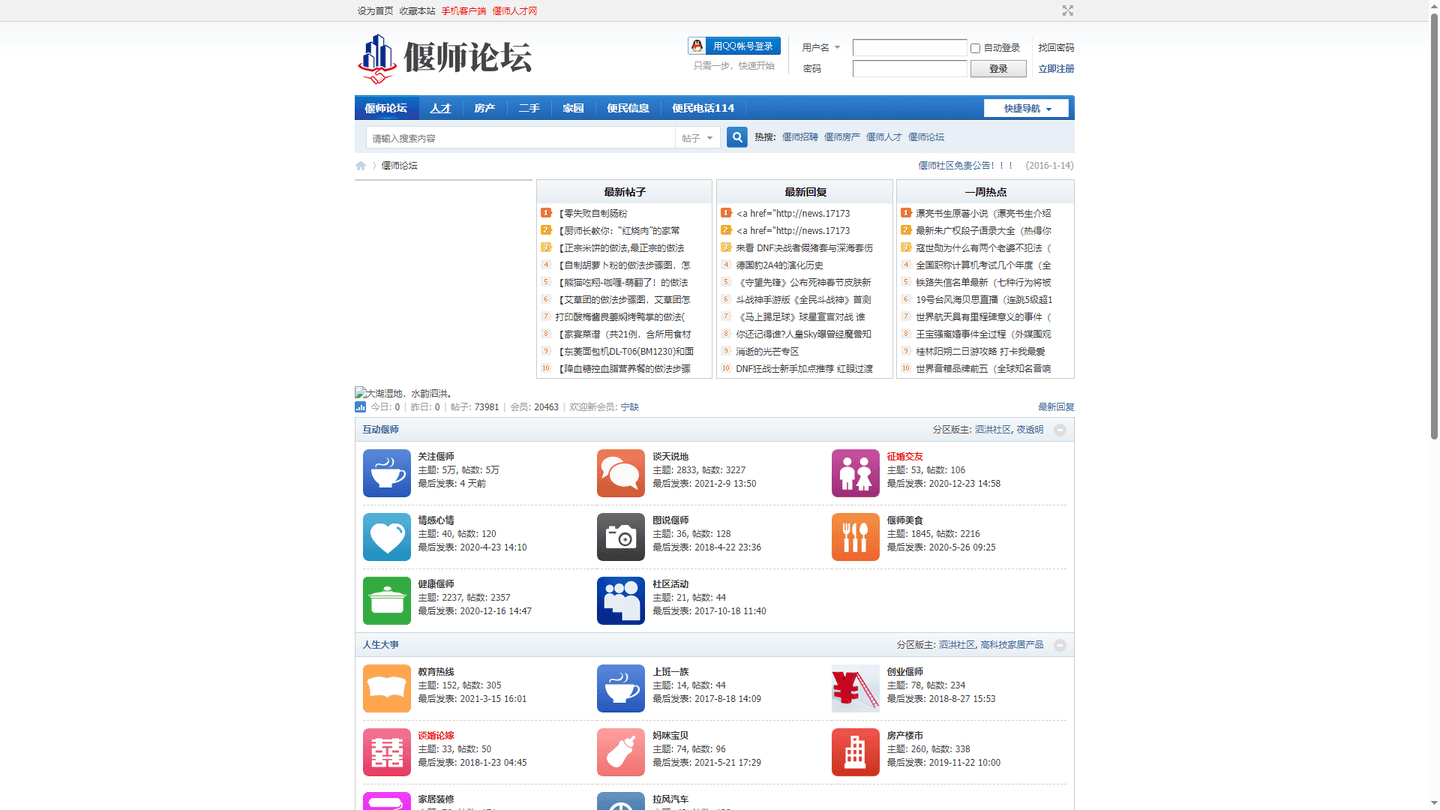
Task: Open hot topic 王宝强离婚事件全过程
Action: (x=983, y=334)
